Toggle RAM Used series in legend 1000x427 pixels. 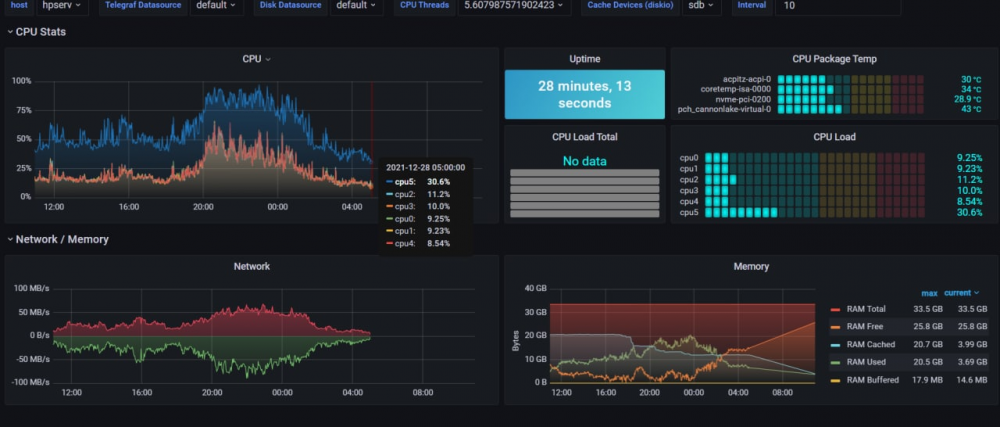tap(865, 362)
